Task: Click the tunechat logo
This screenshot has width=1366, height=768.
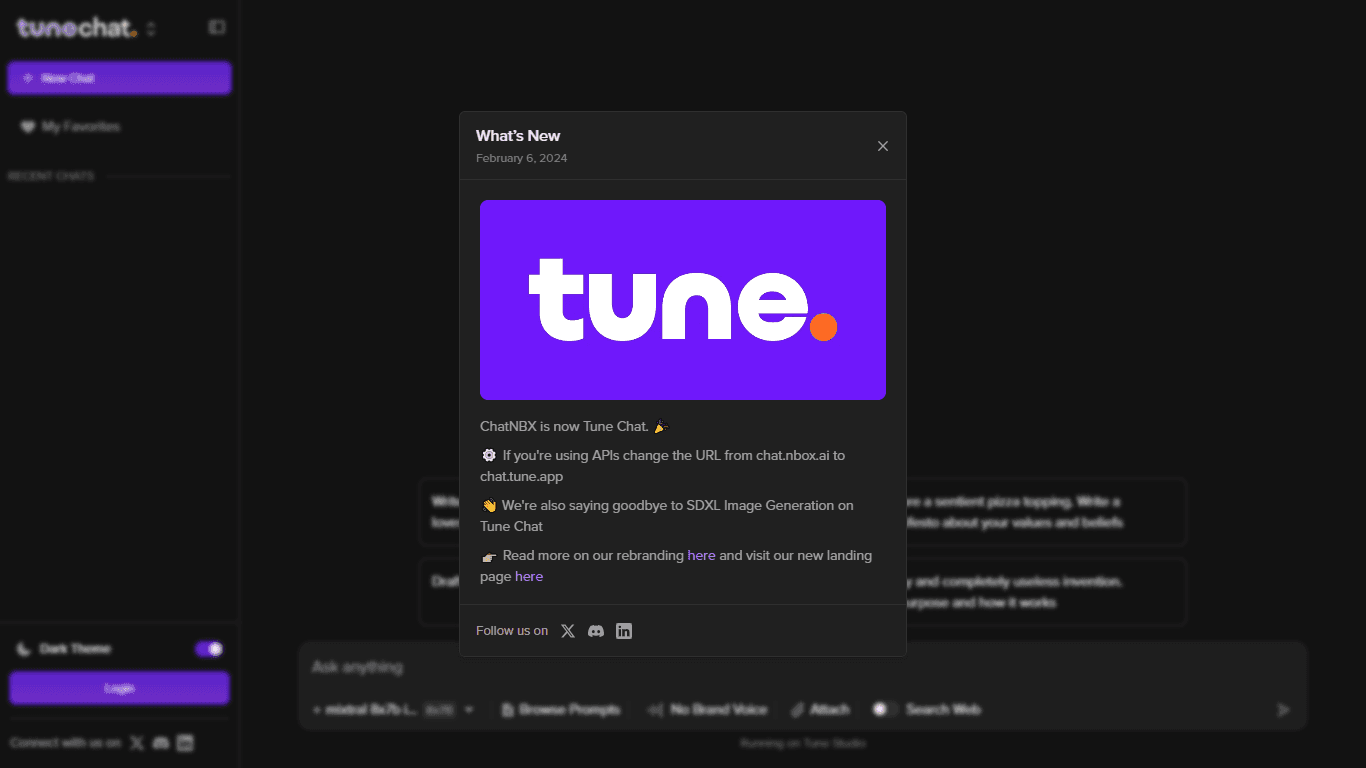Action: coord(77,28)
